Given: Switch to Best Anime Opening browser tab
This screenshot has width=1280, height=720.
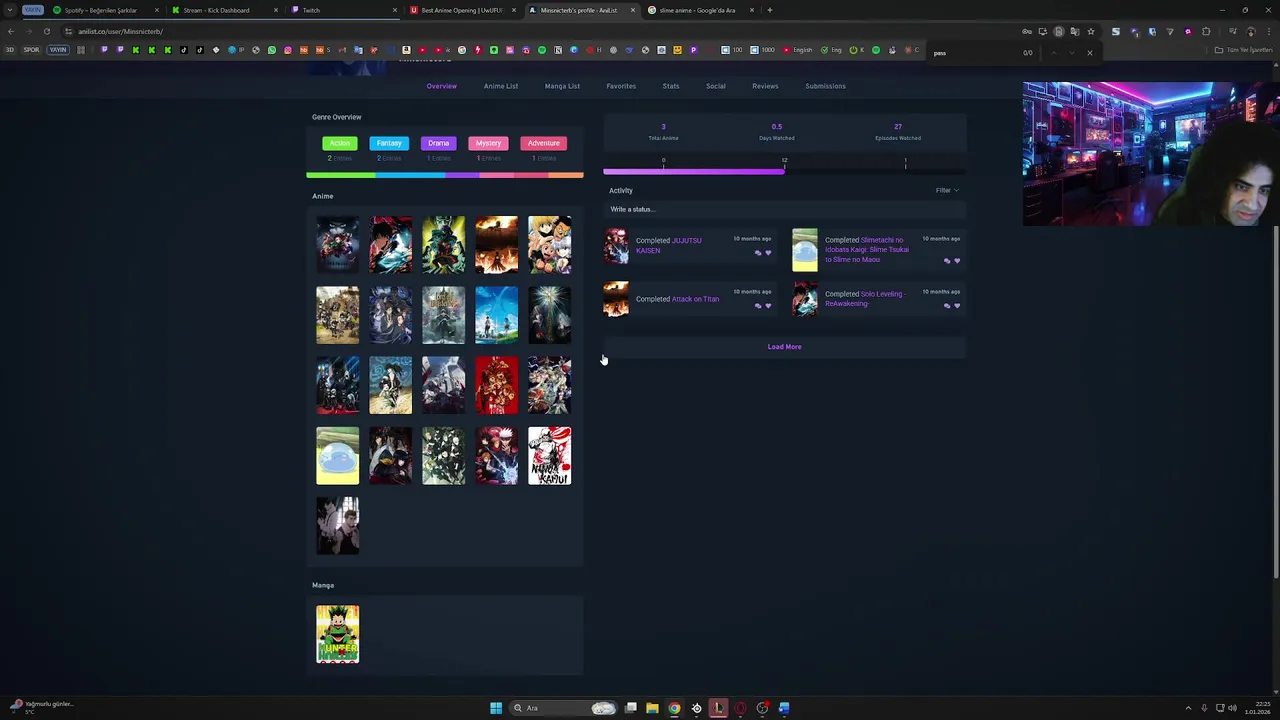Looking at the screenshot, I should [462, 10].
